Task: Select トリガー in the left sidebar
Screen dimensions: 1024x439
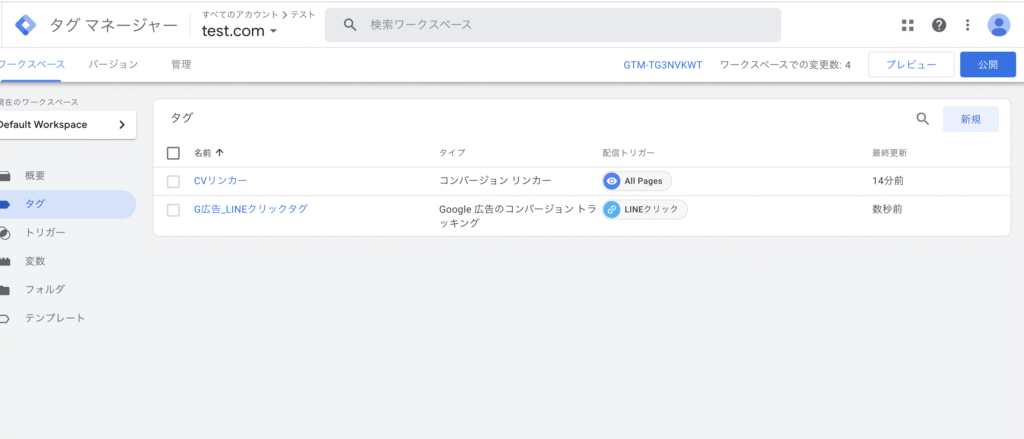Action: click(45, 232)
